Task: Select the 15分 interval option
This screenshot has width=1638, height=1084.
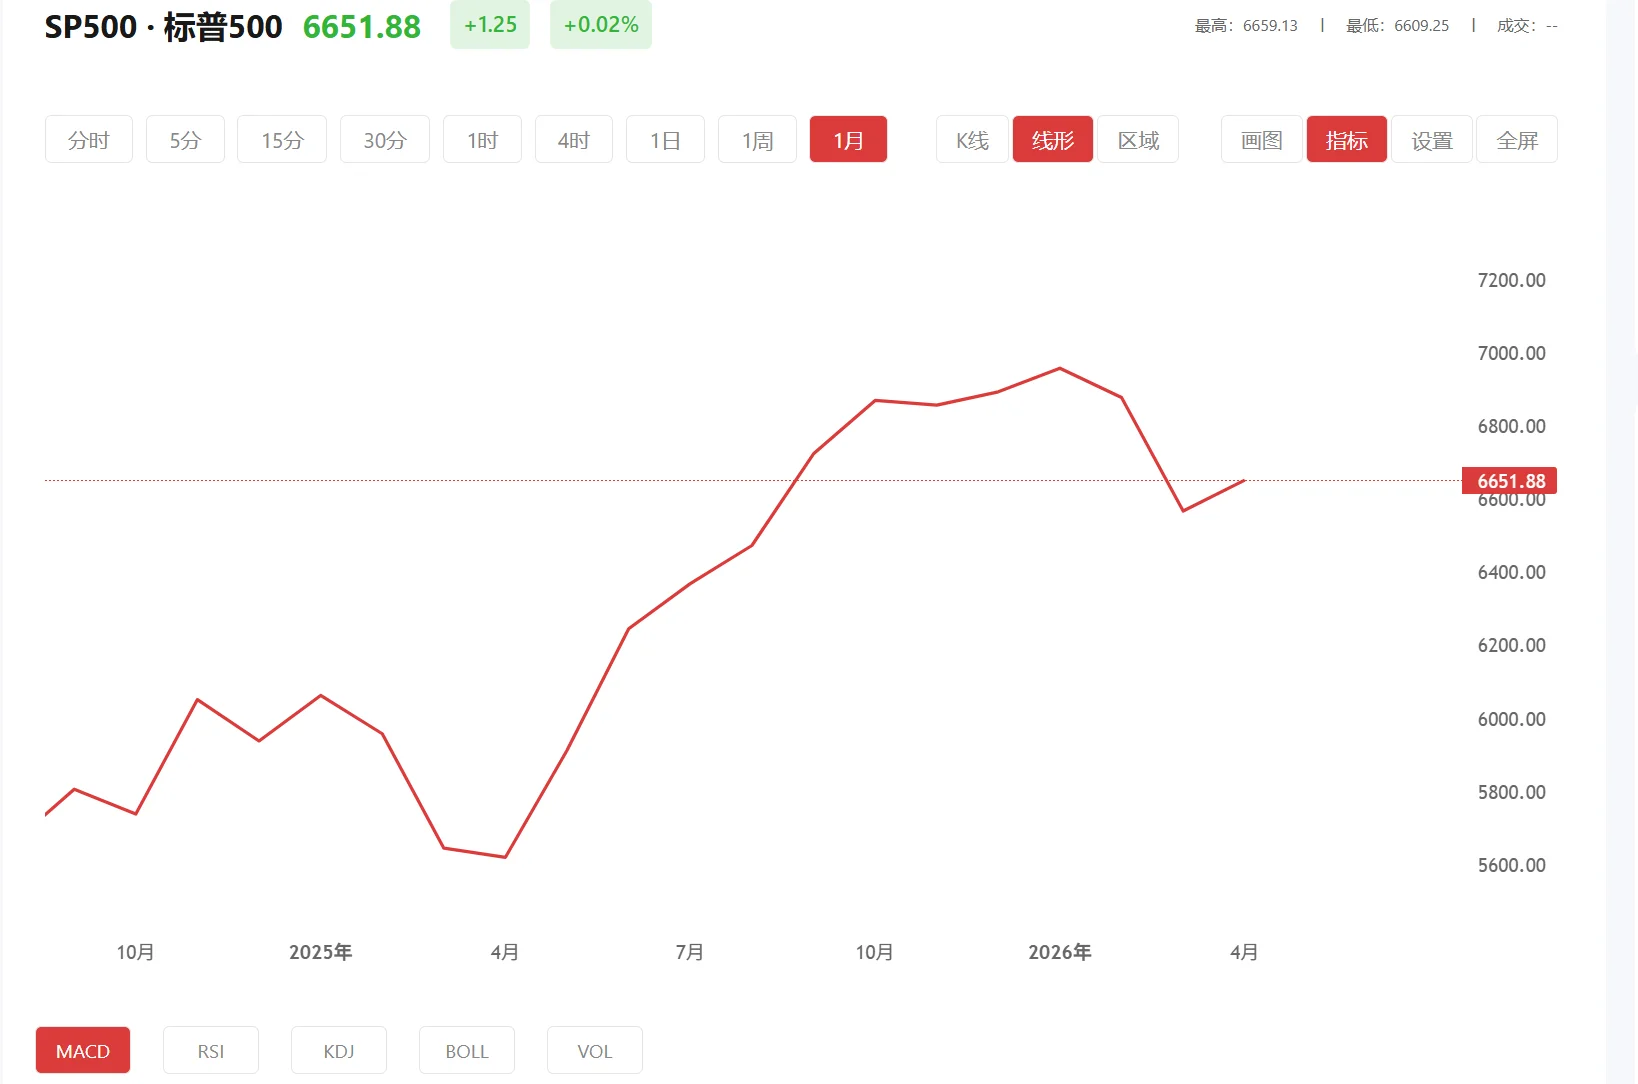Action: (x=281, y=139)
